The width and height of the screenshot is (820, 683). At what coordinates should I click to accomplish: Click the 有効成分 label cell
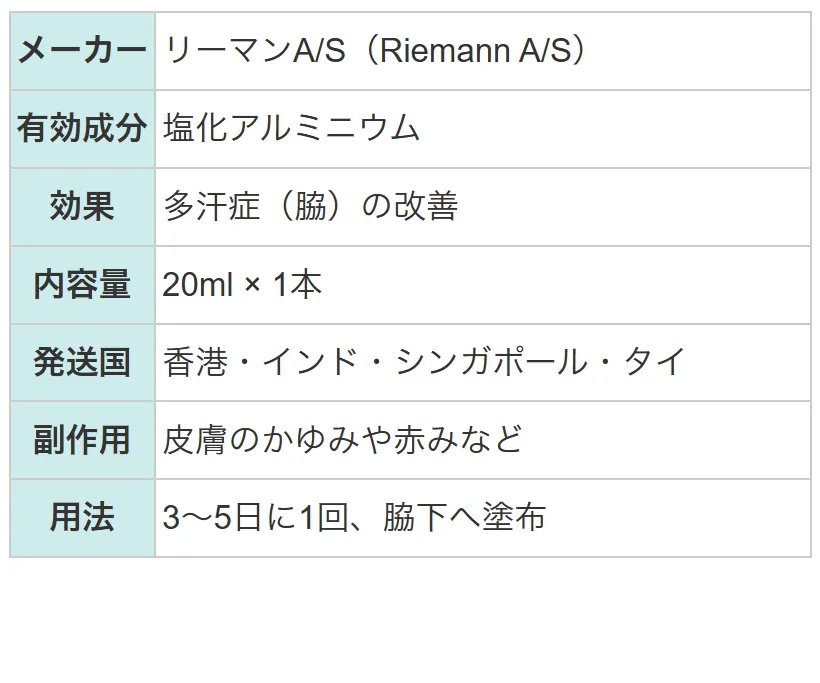[x=83, y=129]
